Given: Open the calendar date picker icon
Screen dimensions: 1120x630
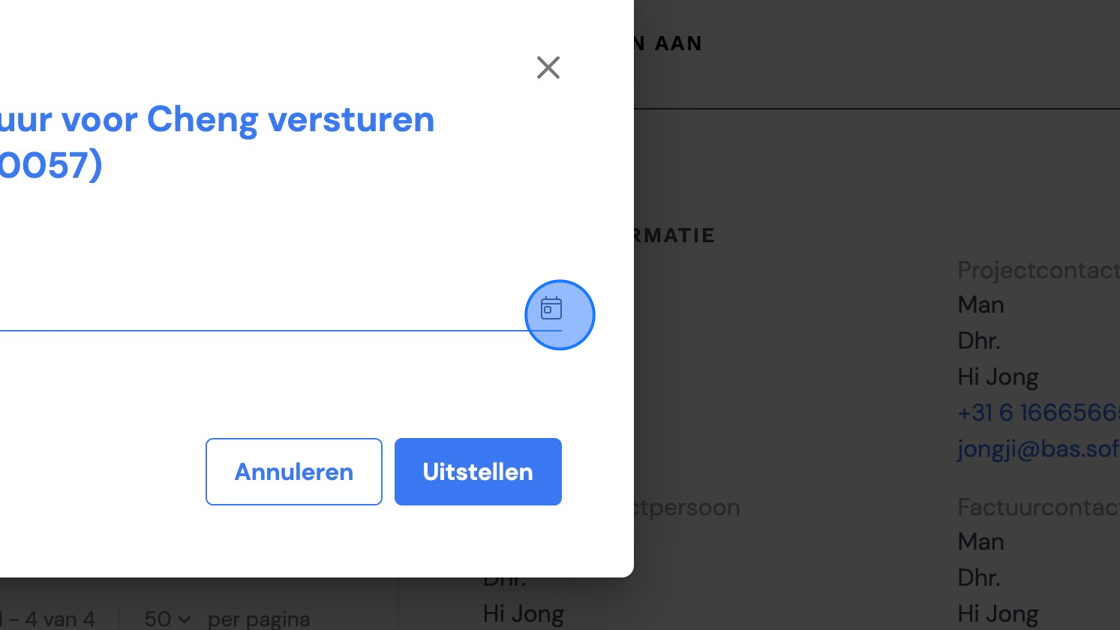Looking at the screenshot, I should click(551, 309).
